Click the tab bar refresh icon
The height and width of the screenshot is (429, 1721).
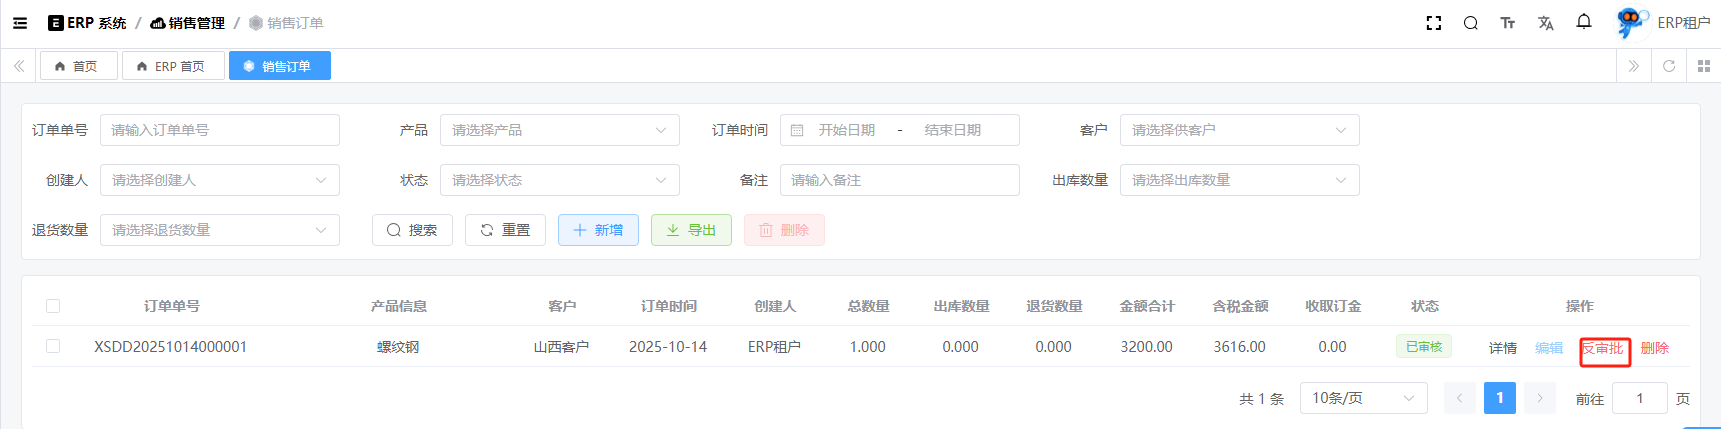(x=1669, y=66)
